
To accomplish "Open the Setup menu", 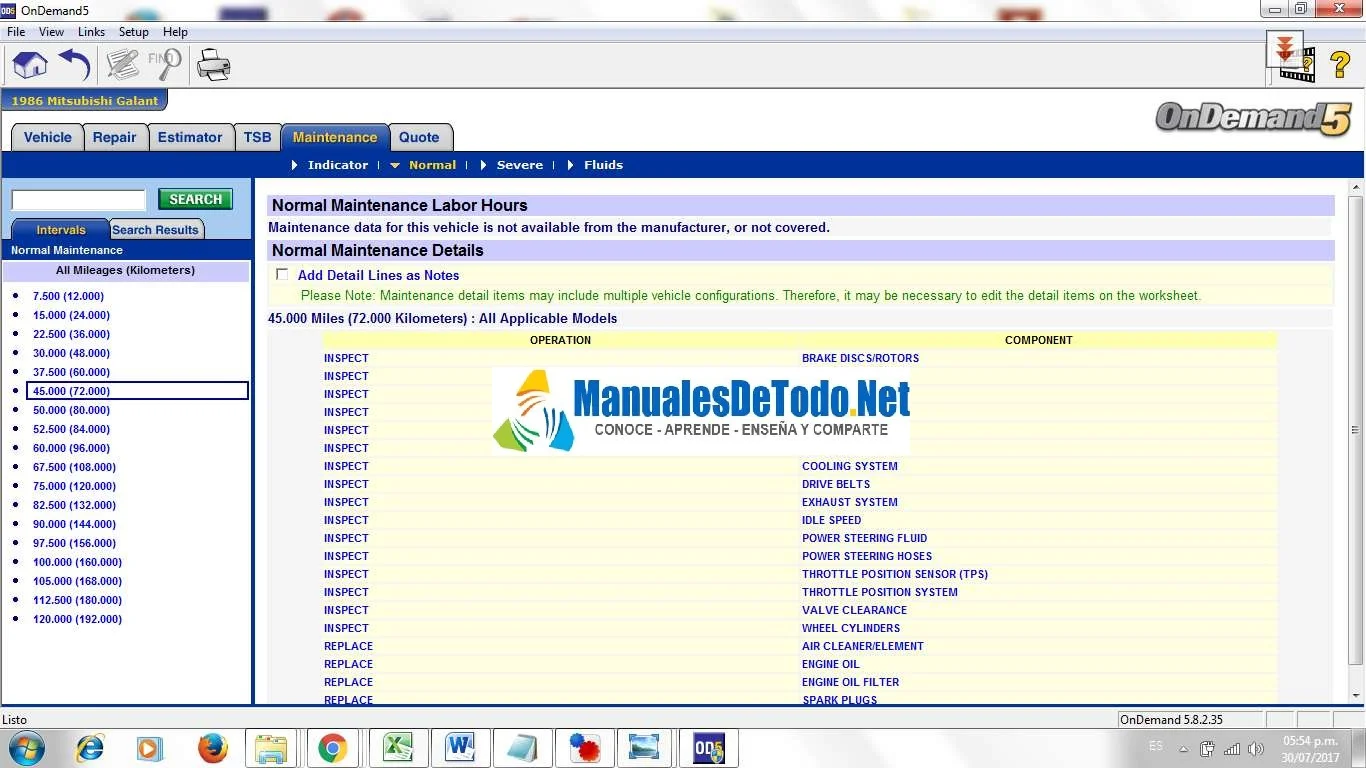I will pos(133,32).
